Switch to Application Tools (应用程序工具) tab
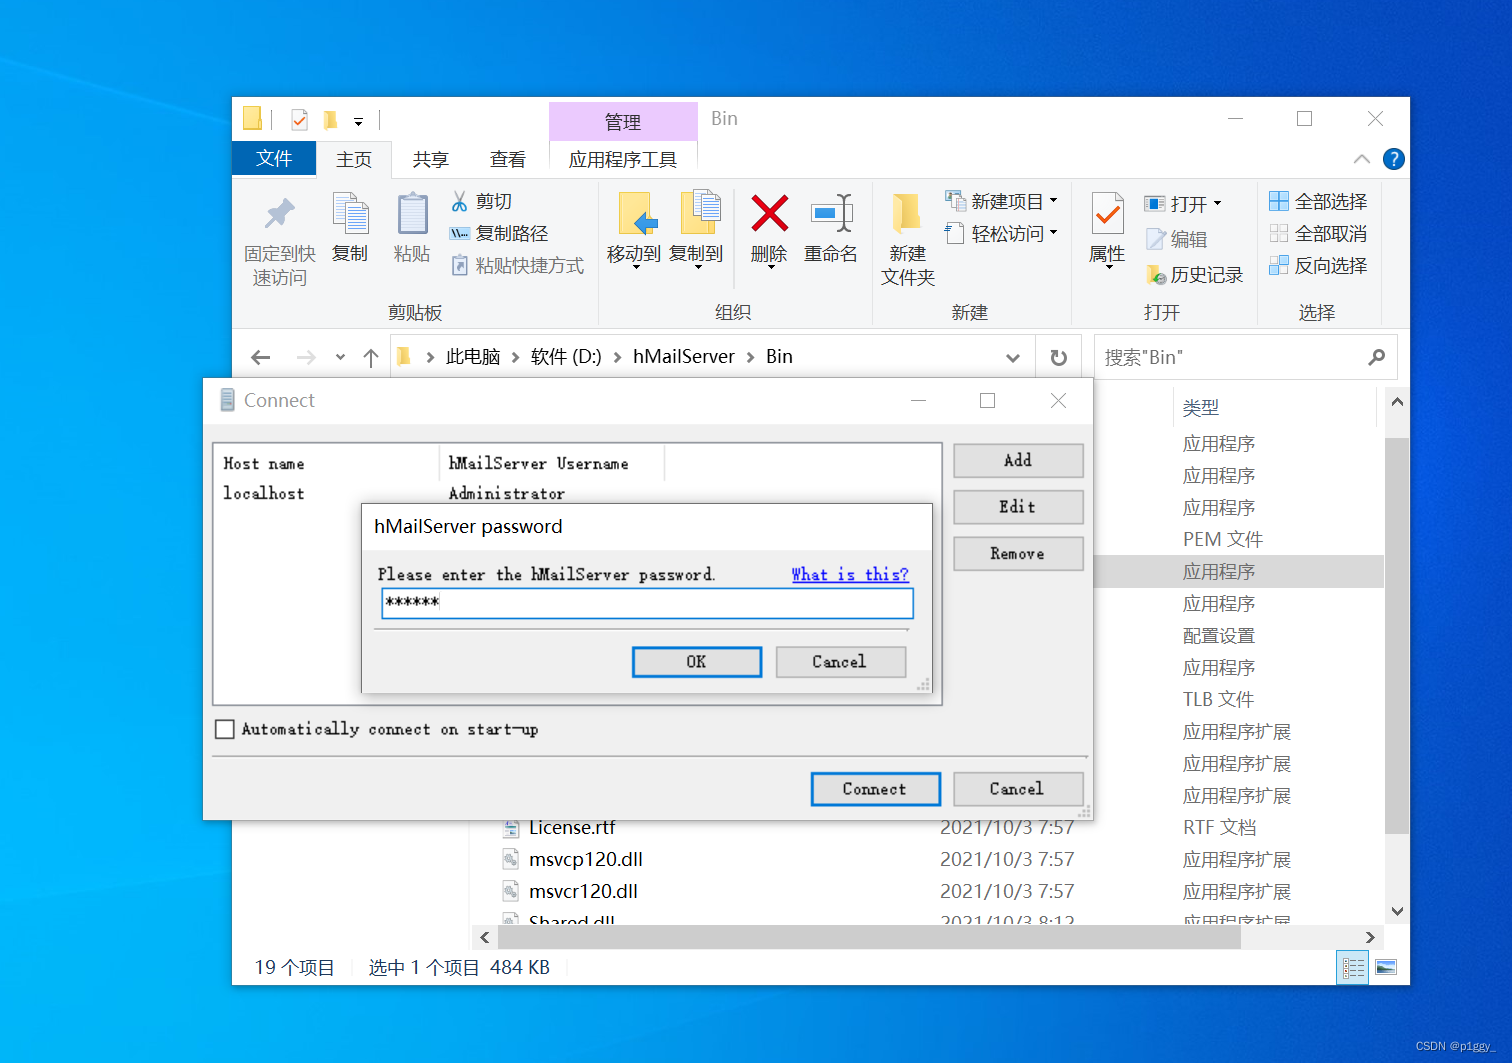 click(623, 159)
